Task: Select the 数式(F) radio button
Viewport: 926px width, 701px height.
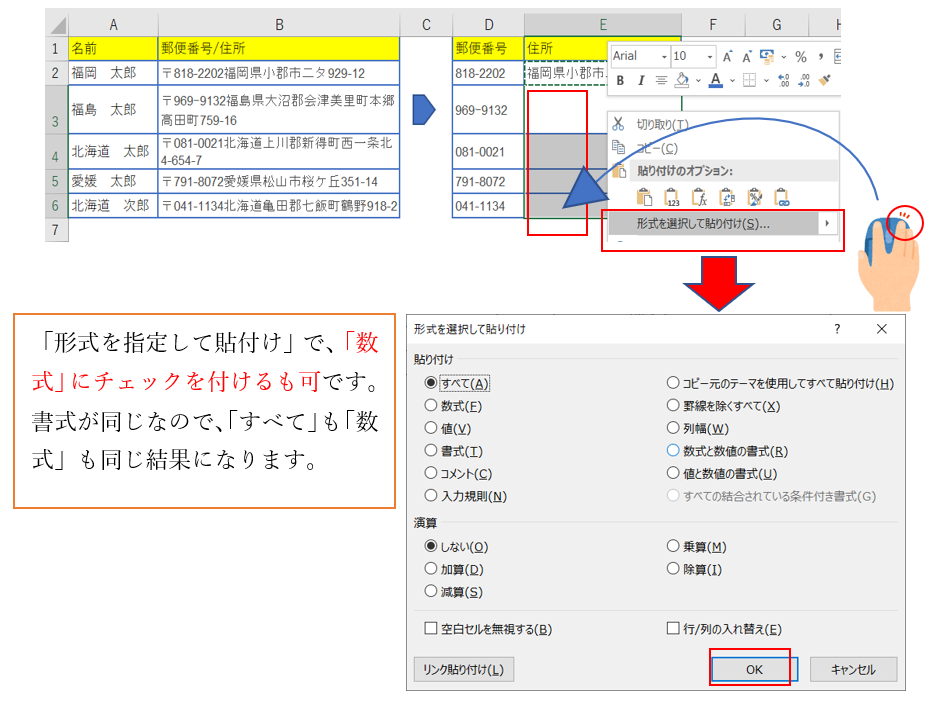Action: coord(431,406)
